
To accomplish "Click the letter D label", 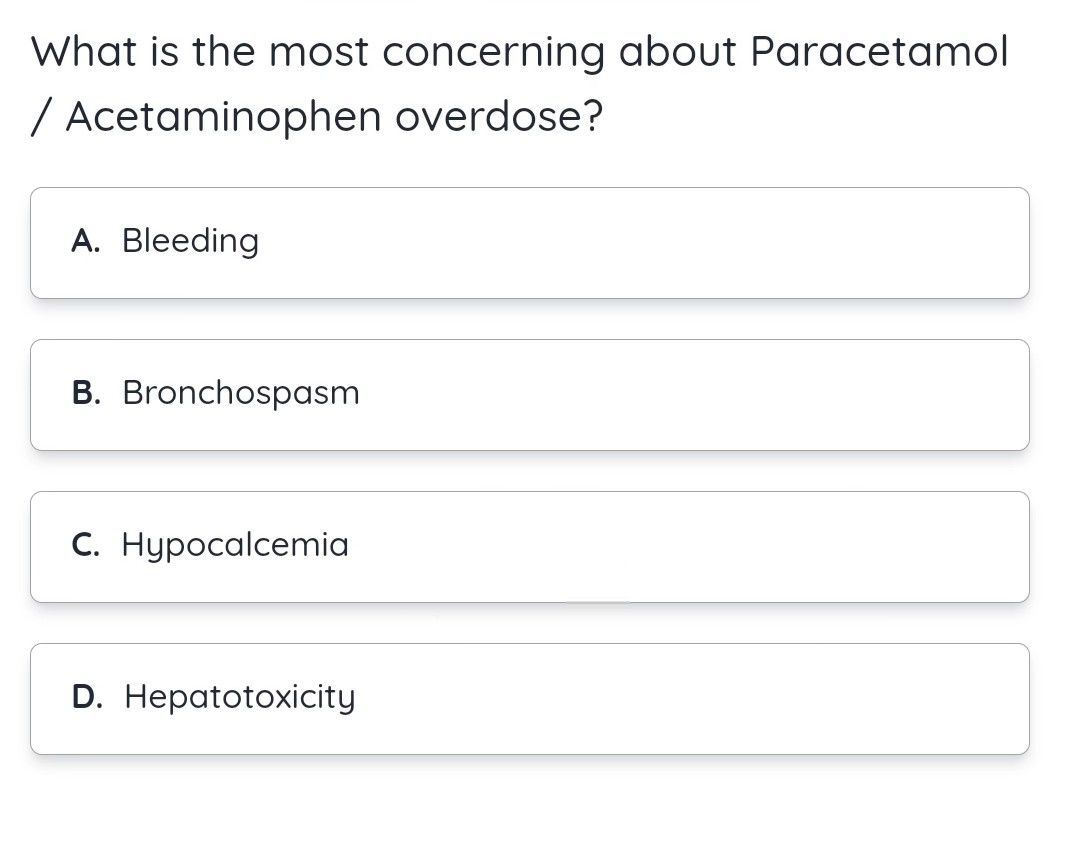I will point(87,697).
